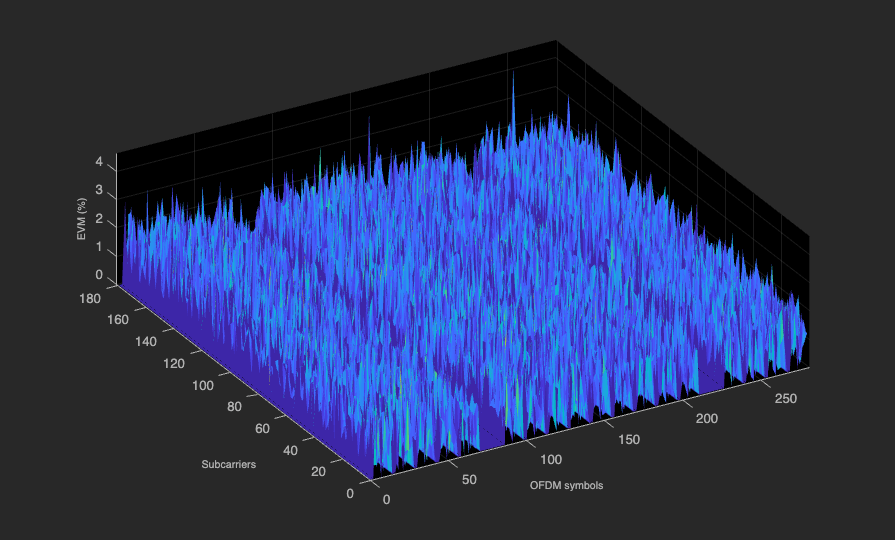Click the OFDM symbols tick '150'
The image size is (895, 540).
[x=628, y=440]
